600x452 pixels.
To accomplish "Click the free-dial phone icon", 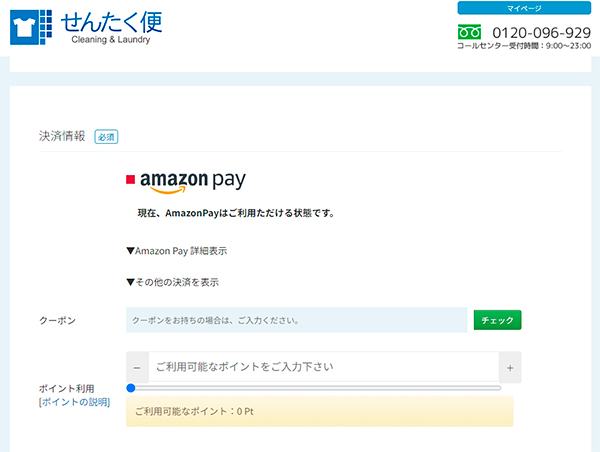I will point(469,32).
